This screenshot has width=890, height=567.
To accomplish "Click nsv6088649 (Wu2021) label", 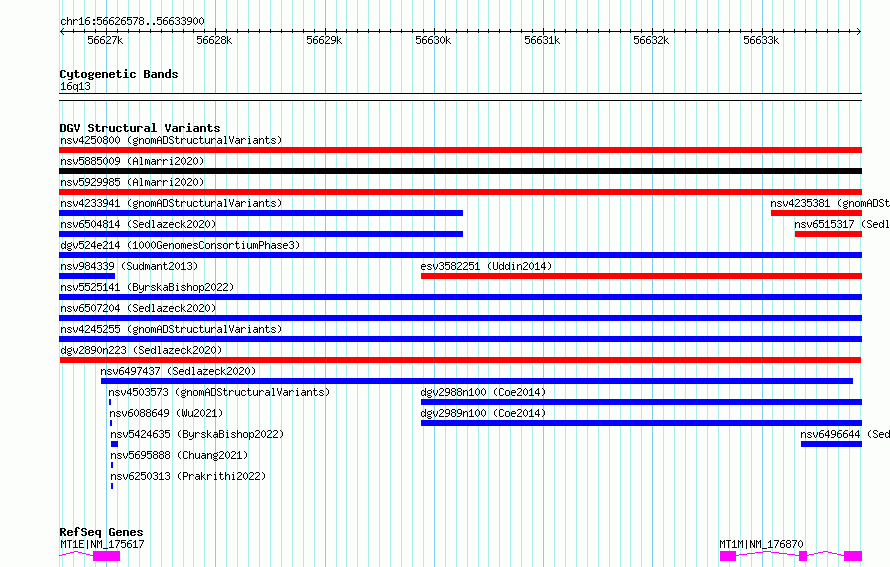I will pyautogui.click(x=166, y=413).
